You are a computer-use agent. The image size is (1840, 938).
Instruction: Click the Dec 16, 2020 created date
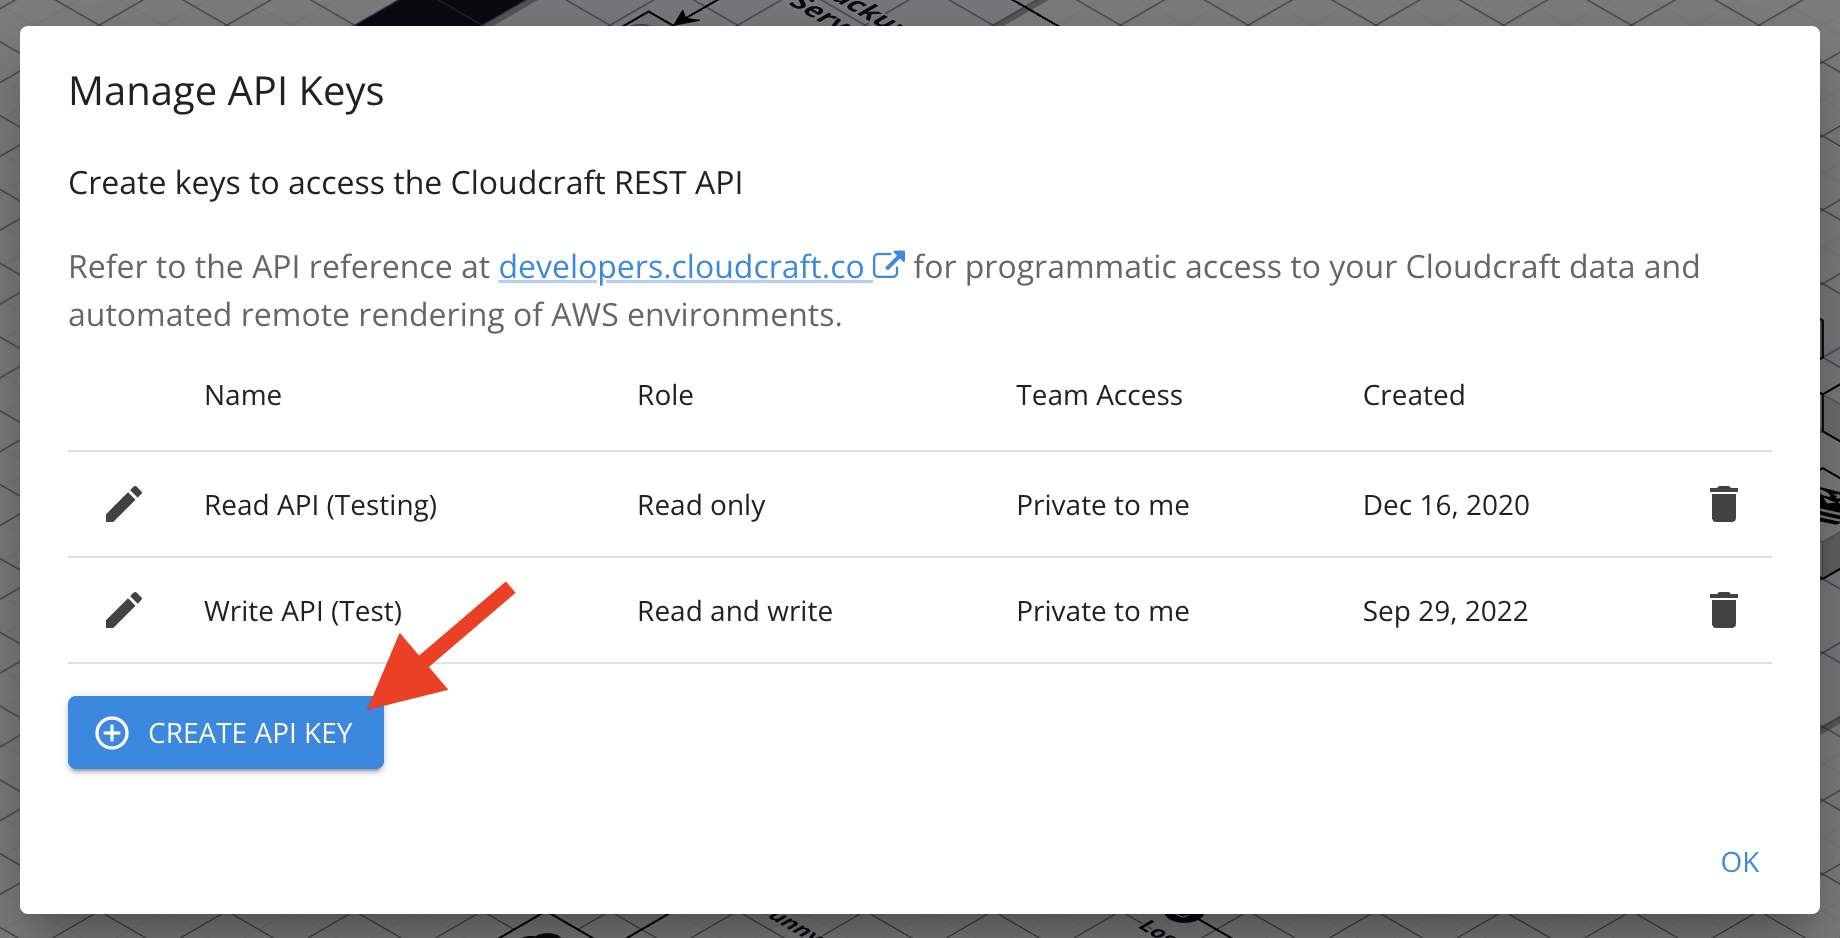[1446, 505]
